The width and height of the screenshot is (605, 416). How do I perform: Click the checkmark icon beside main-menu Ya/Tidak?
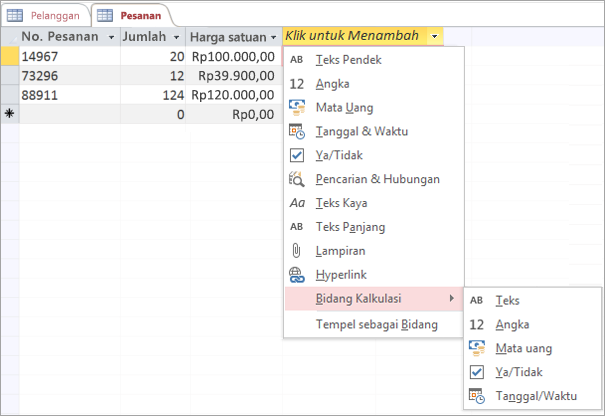click(297, 155)
